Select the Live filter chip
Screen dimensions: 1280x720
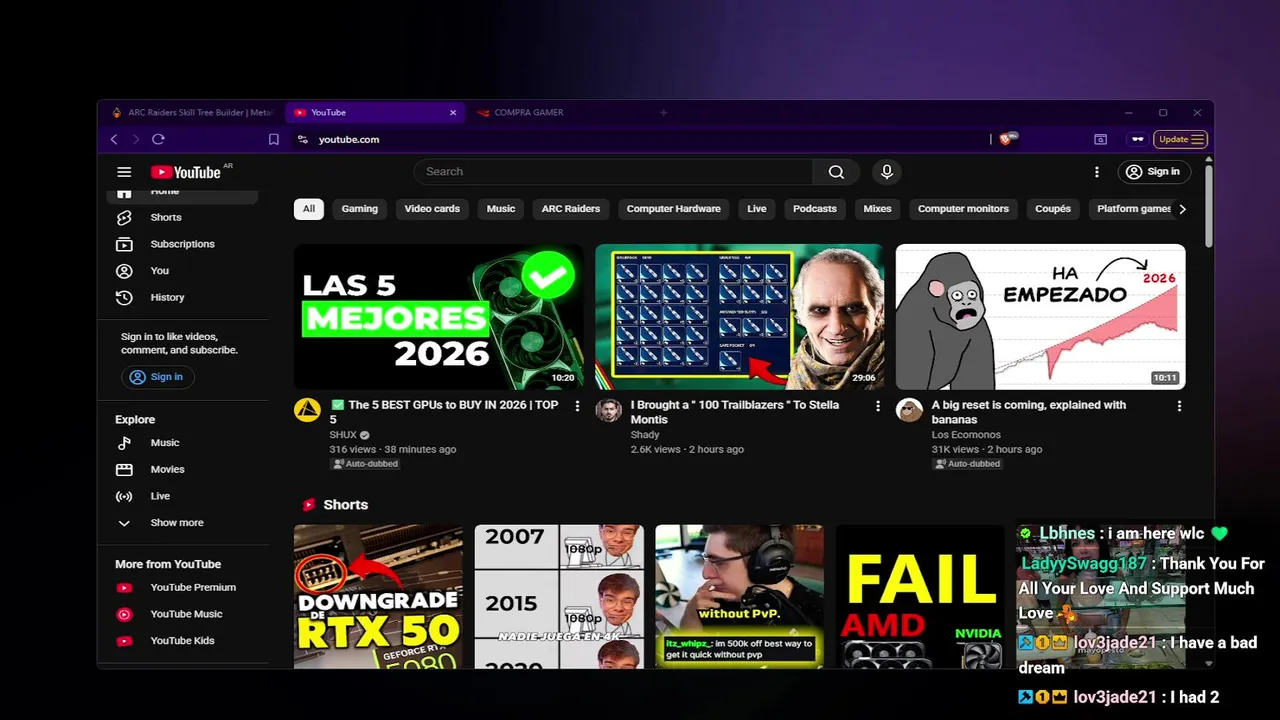[757, 209]
